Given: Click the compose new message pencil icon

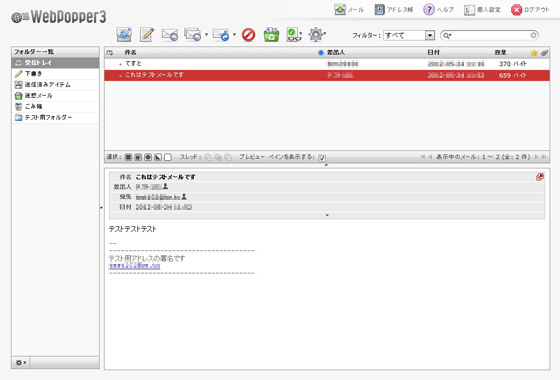Looking at the screenshot, I should pyautogui.click(x=147, y=35).
